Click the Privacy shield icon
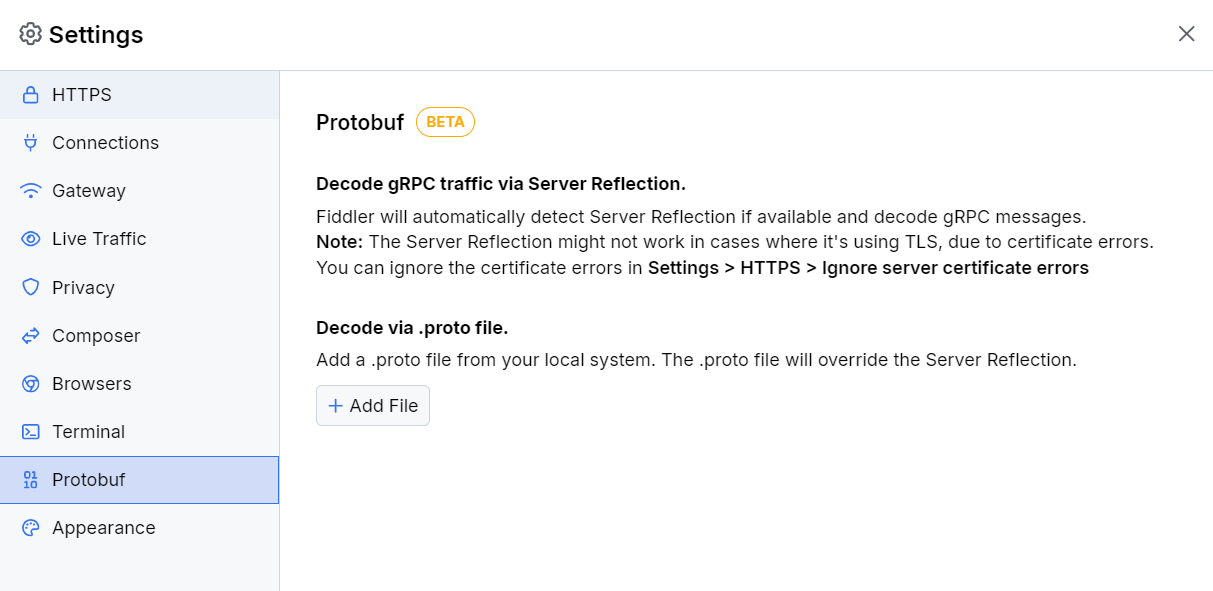 point(31,287)
